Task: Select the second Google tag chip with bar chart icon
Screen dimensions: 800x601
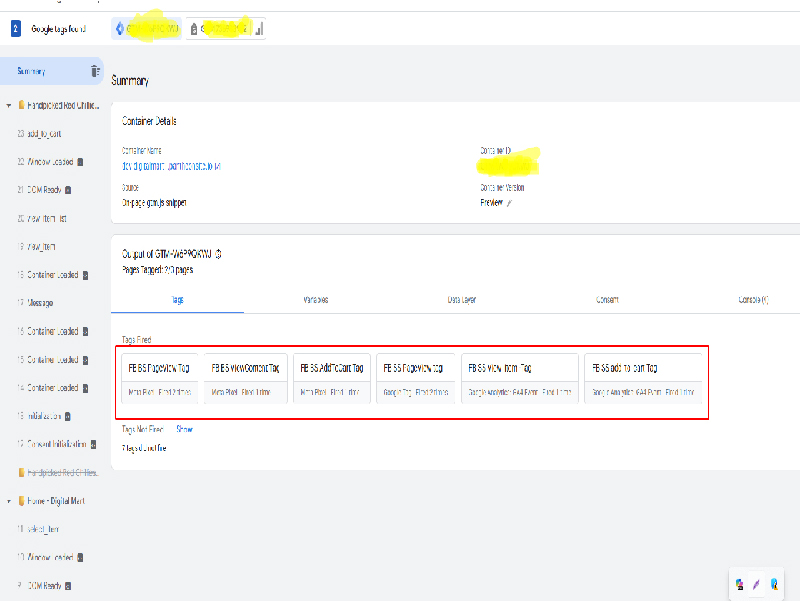Action: click(x=226, y=29)
